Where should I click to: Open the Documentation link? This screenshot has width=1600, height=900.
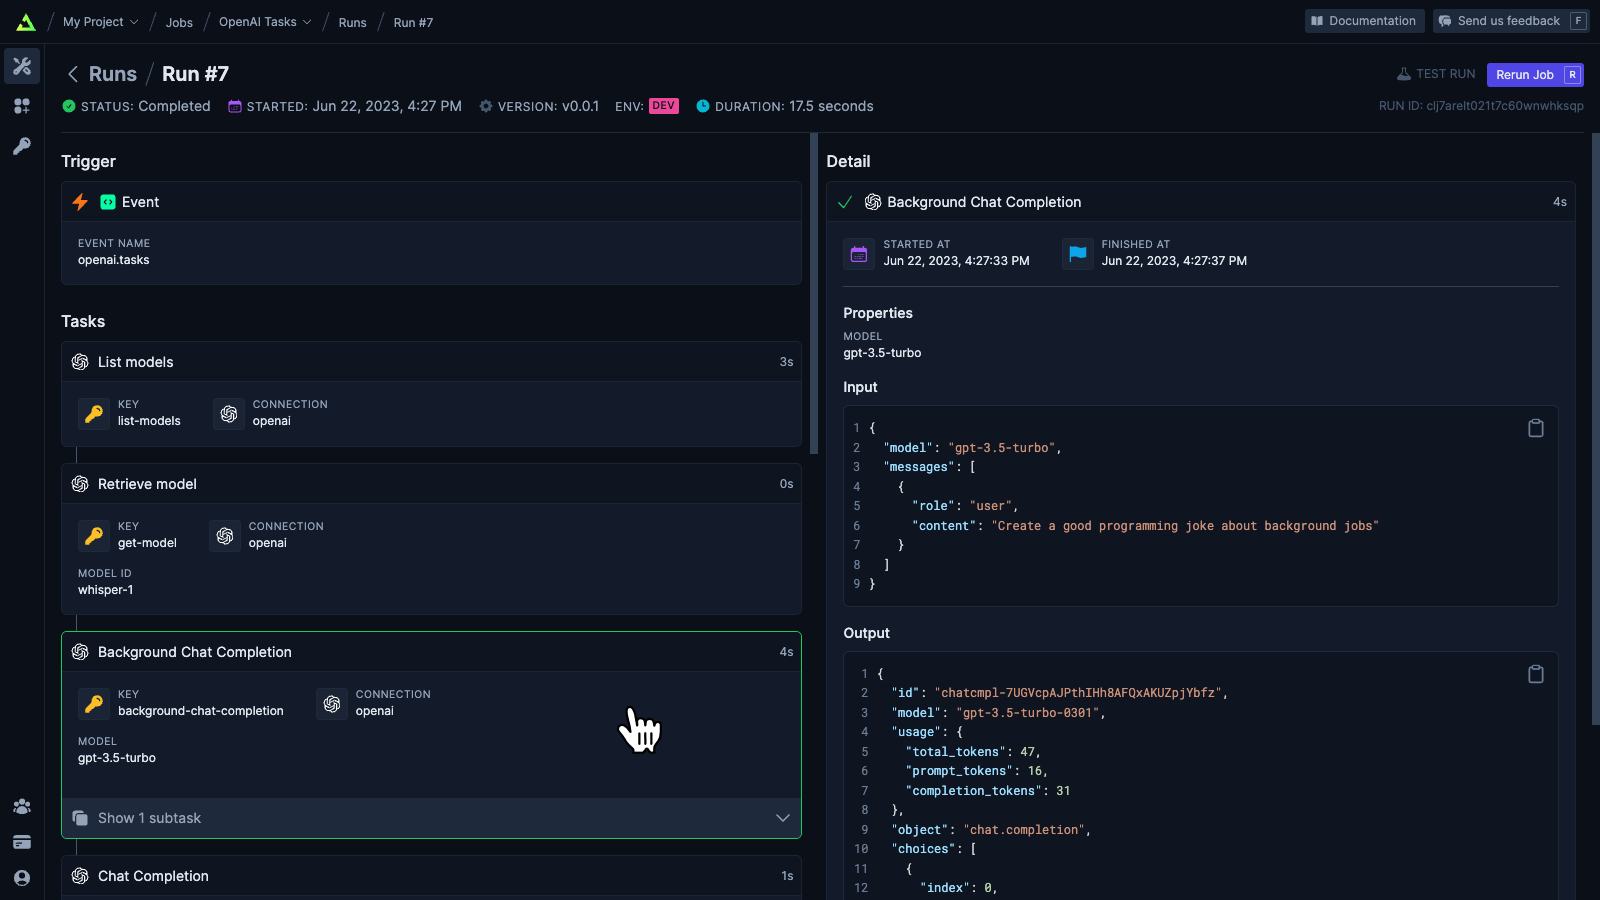[x=1364, y=21]
